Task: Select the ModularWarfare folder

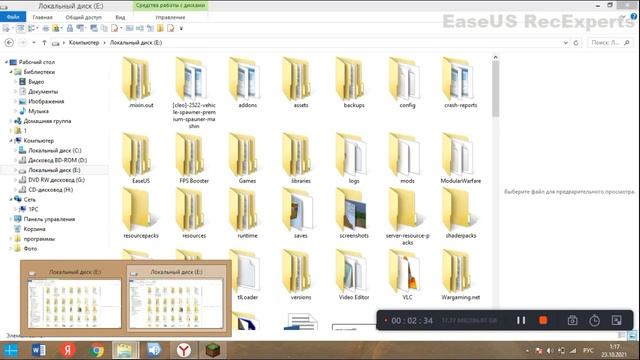Action: pyautogui.click(x=460, y=158)
